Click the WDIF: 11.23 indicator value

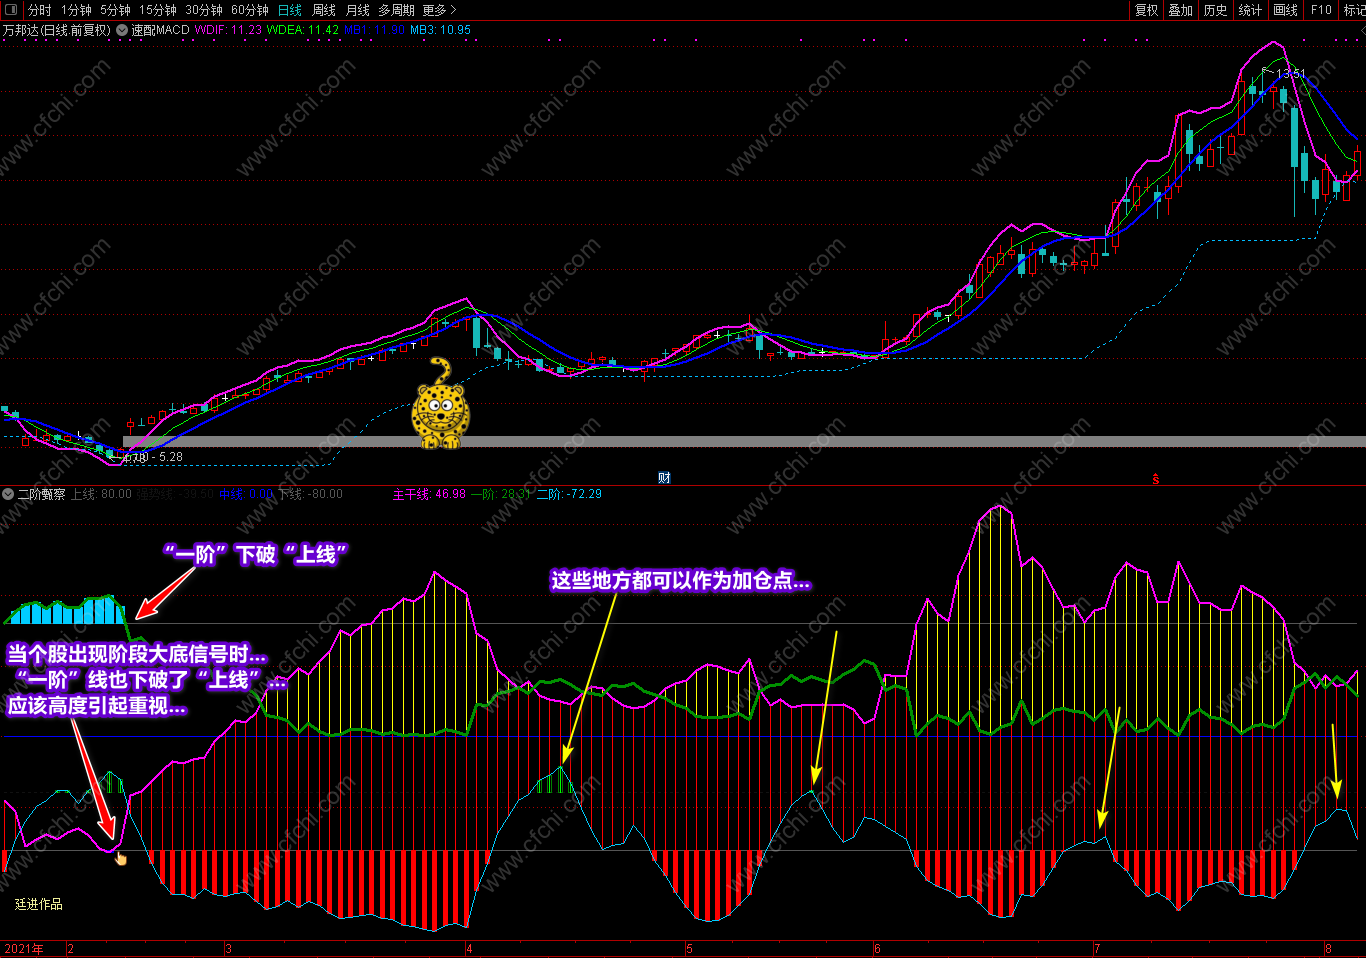click(x=228, y=30)
